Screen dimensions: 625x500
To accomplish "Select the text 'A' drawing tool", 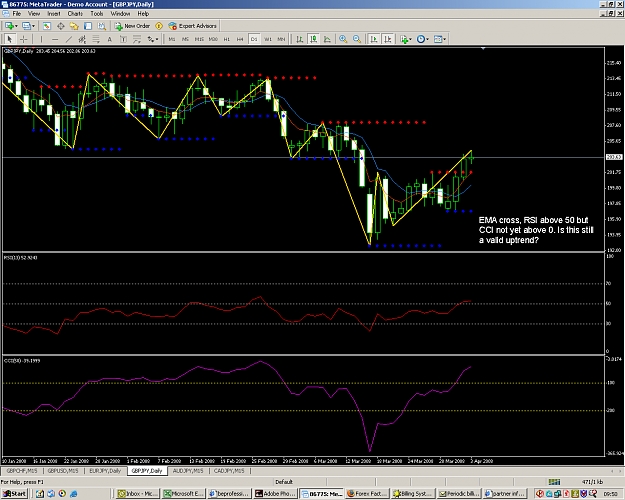I will click(110, 39).
